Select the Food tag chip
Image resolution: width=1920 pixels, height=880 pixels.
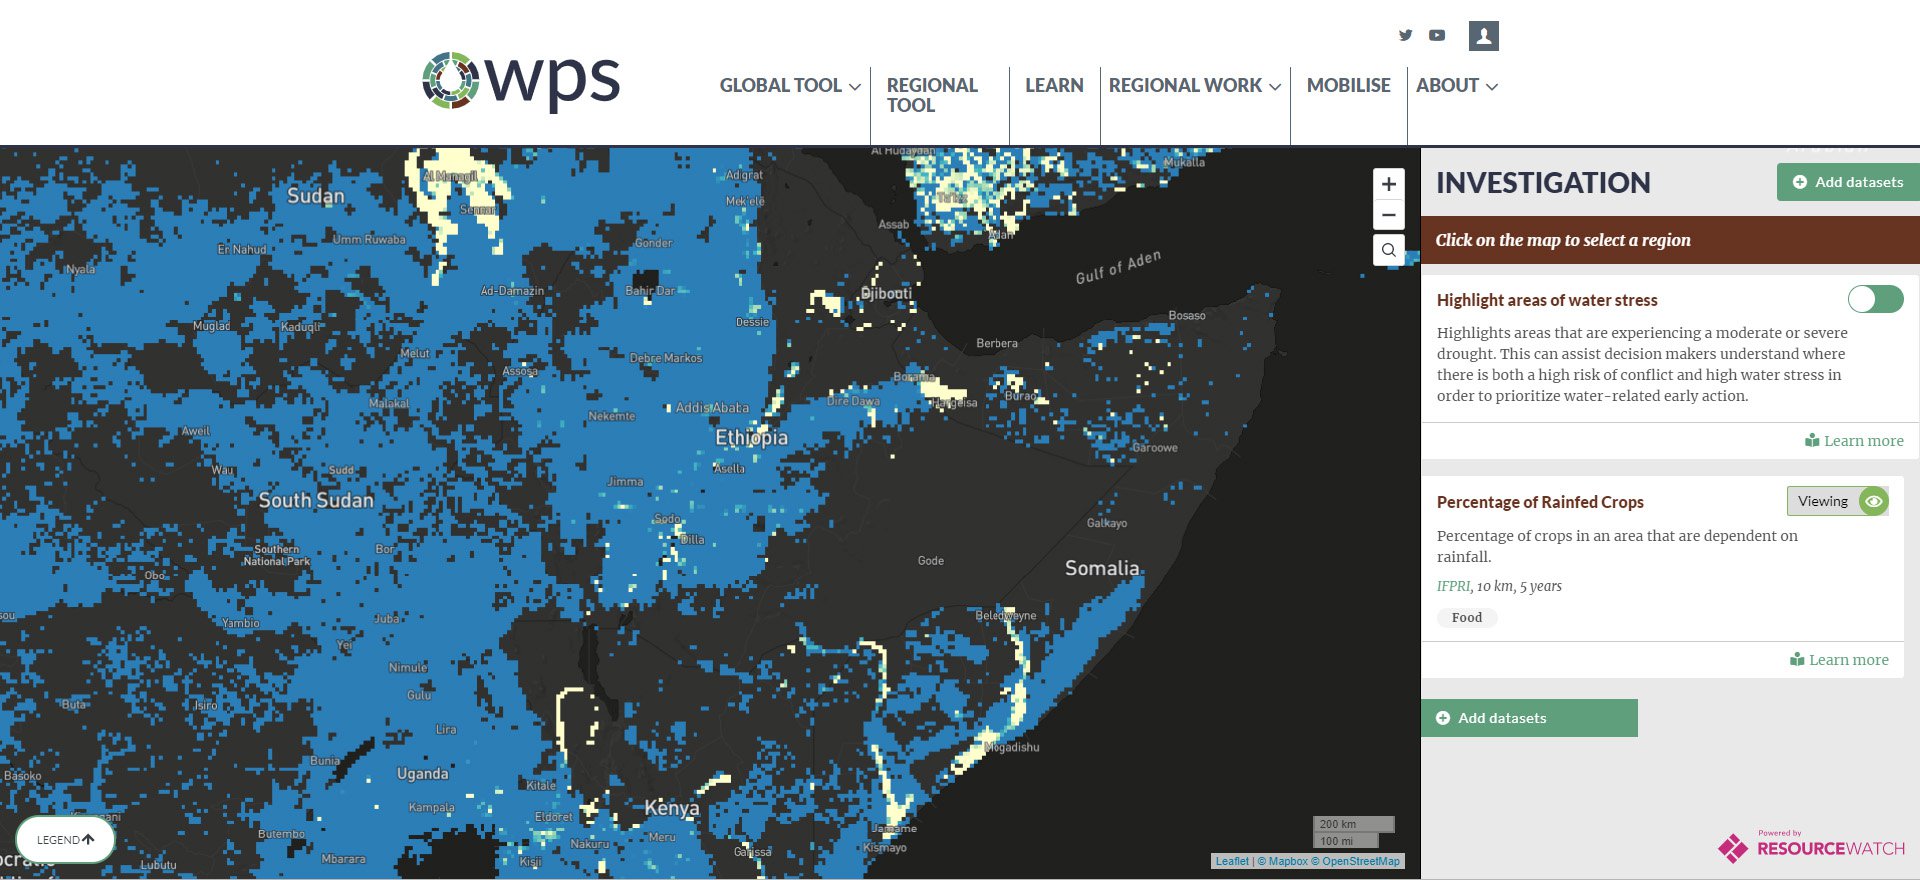click(x=1467, y=618)
